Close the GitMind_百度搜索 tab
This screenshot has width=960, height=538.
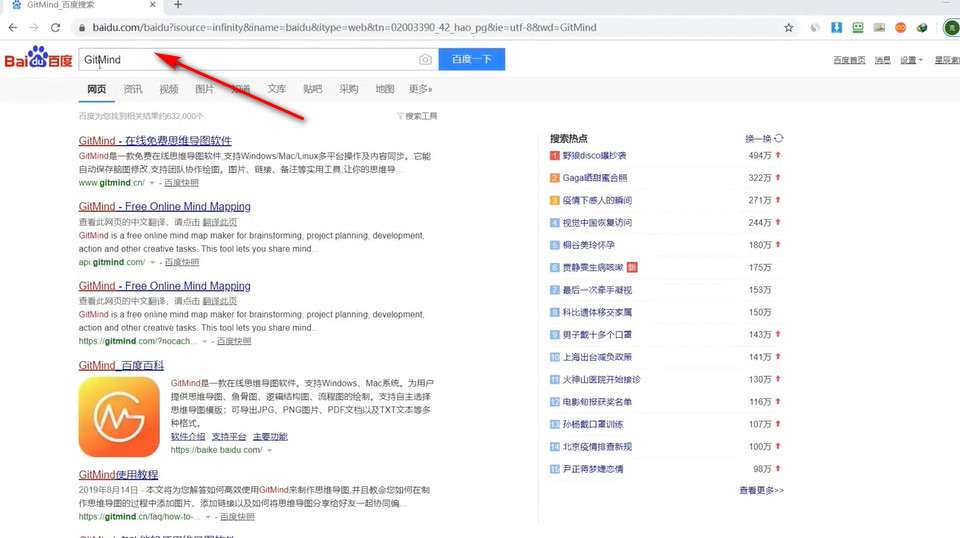click(152, 5)
